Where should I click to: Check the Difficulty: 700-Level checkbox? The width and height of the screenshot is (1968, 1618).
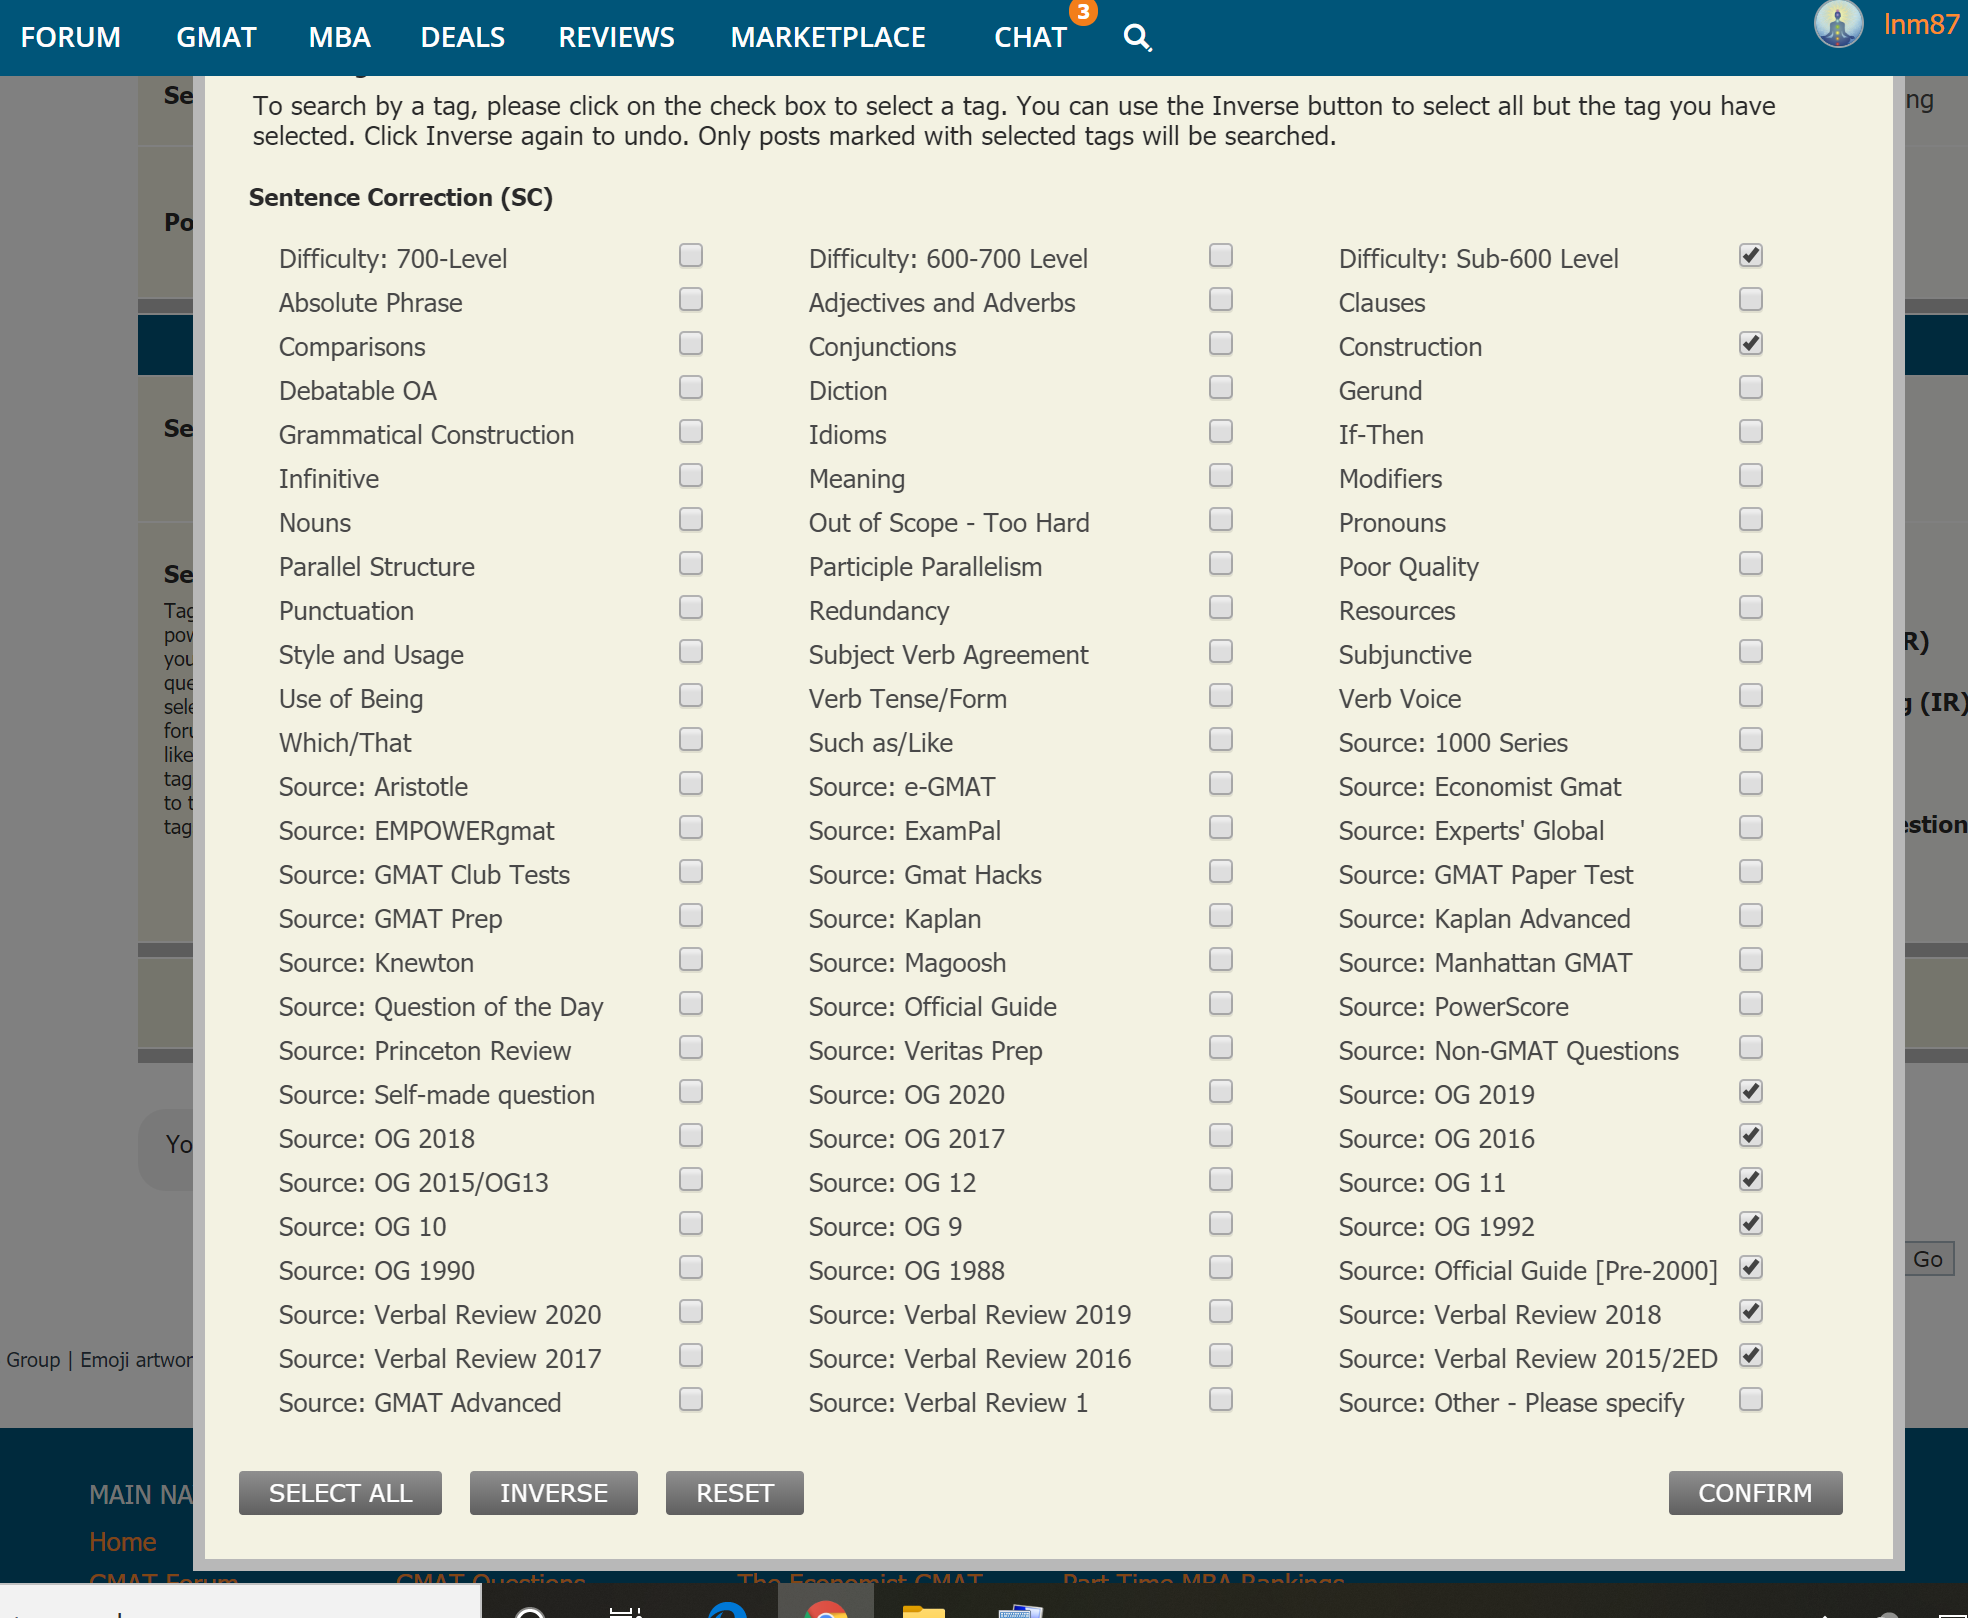691,256
